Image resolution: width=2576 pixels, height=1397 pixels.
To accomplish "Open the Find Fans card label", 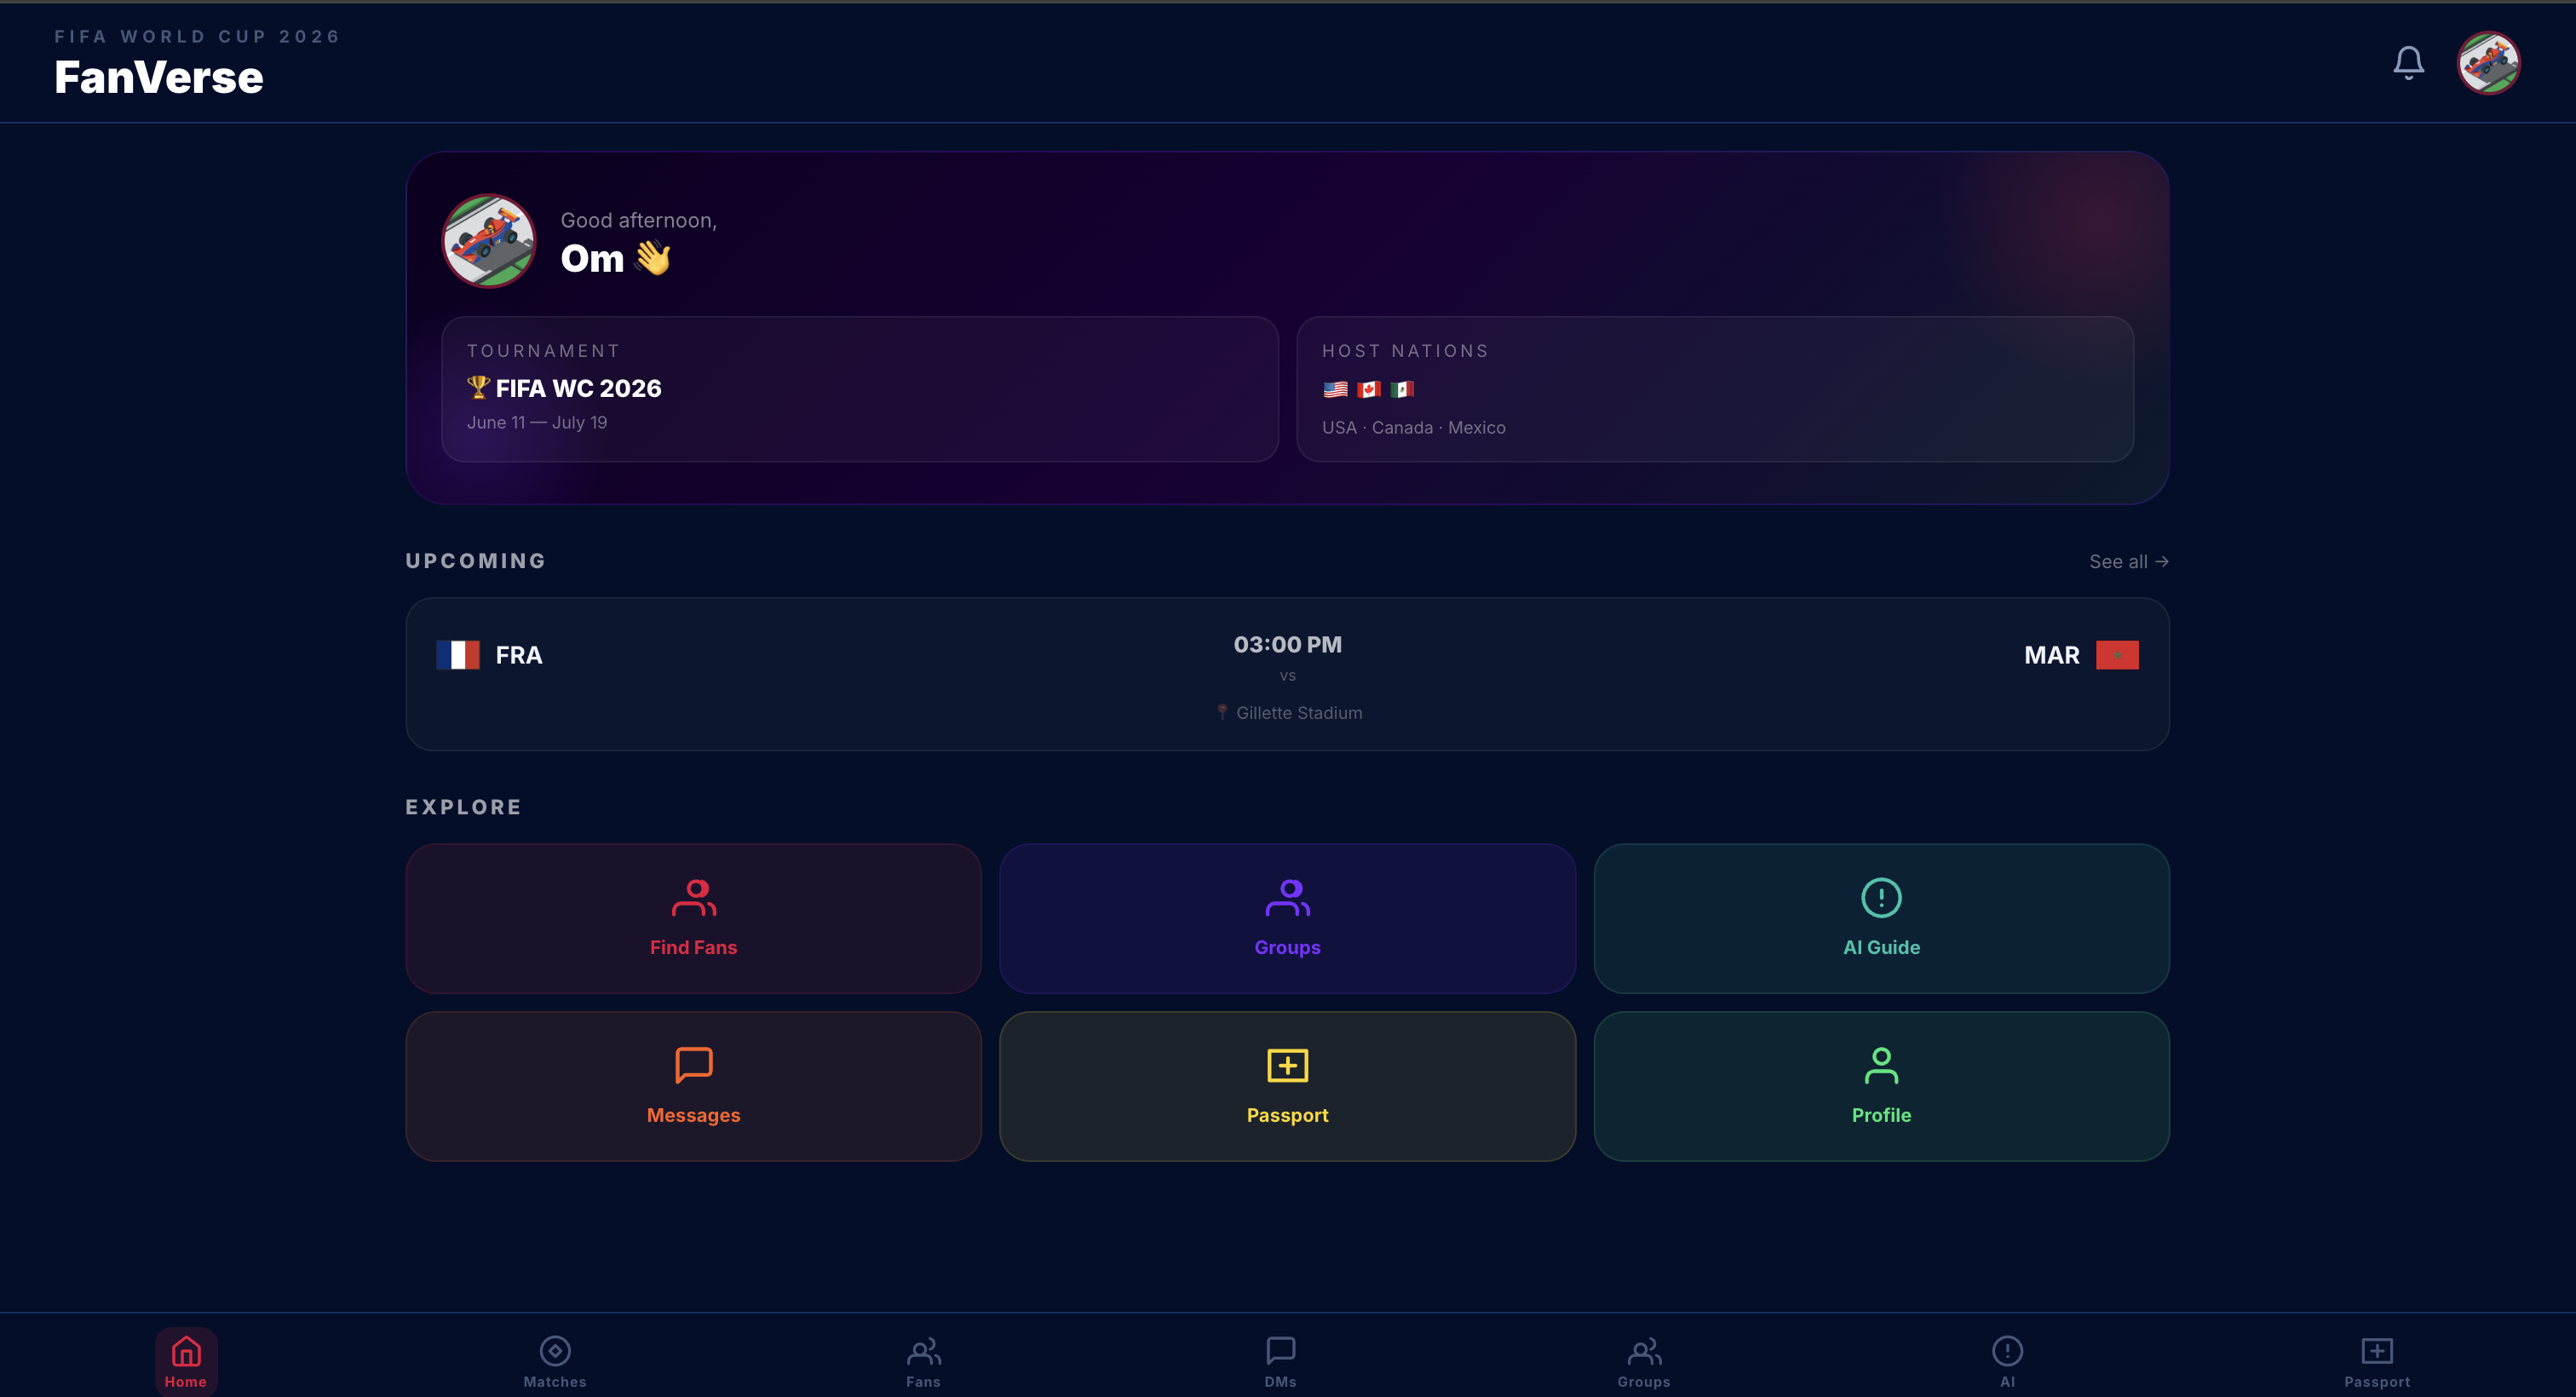I will click(694, 947).
